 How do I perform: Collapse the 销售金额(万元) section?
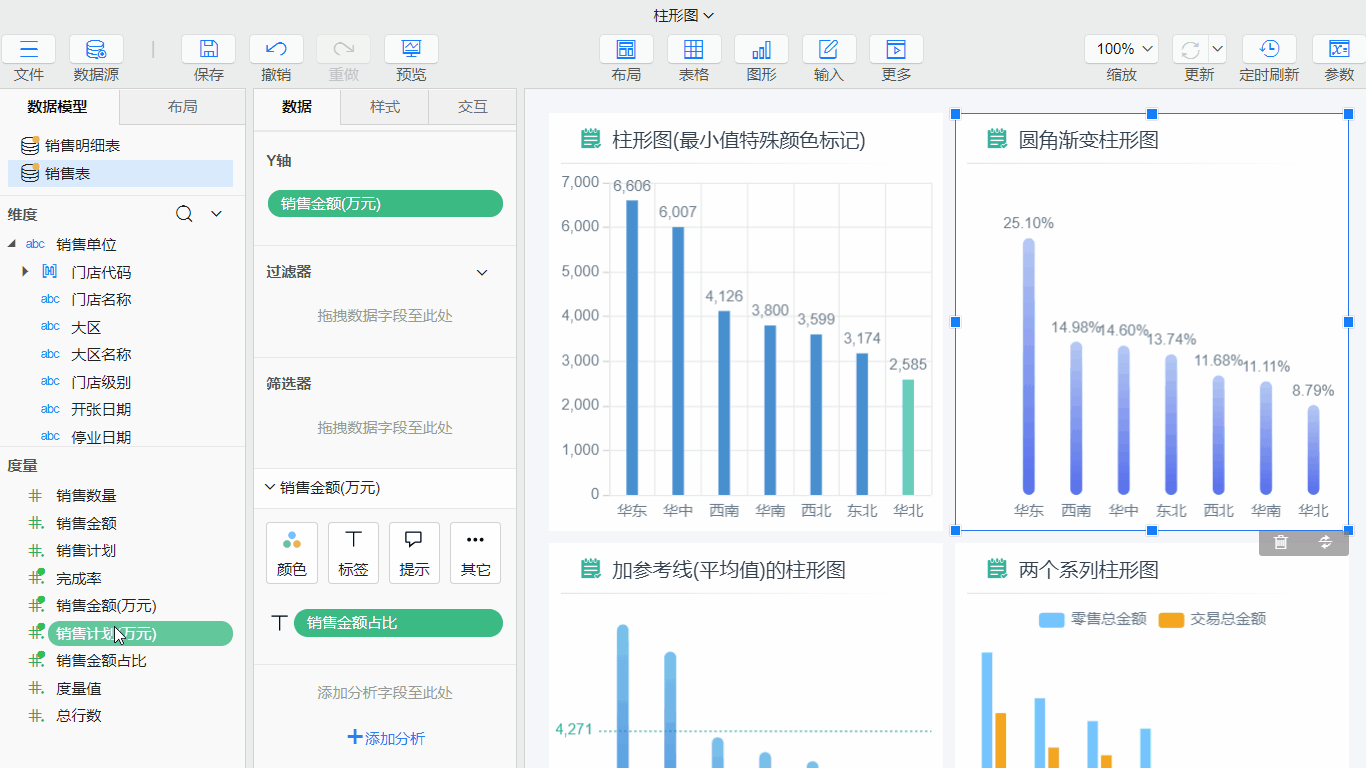point(269,488)
